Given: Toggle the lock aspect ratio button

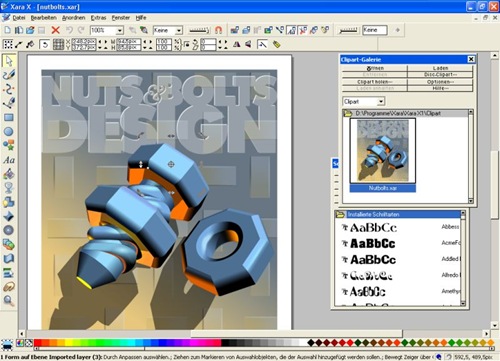Looking at the screenshot, I should (x=187, y=44).
